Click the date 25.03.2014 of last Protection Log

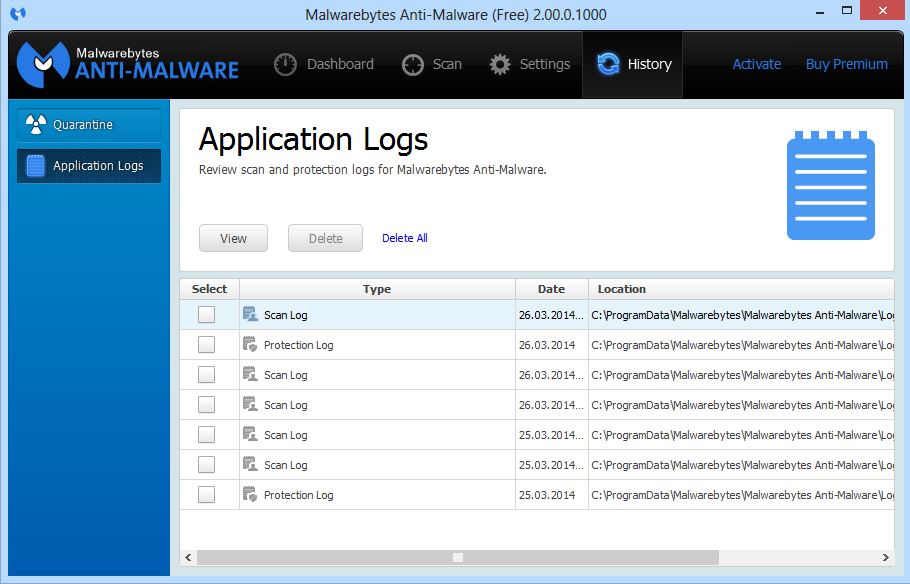(547, 495)
